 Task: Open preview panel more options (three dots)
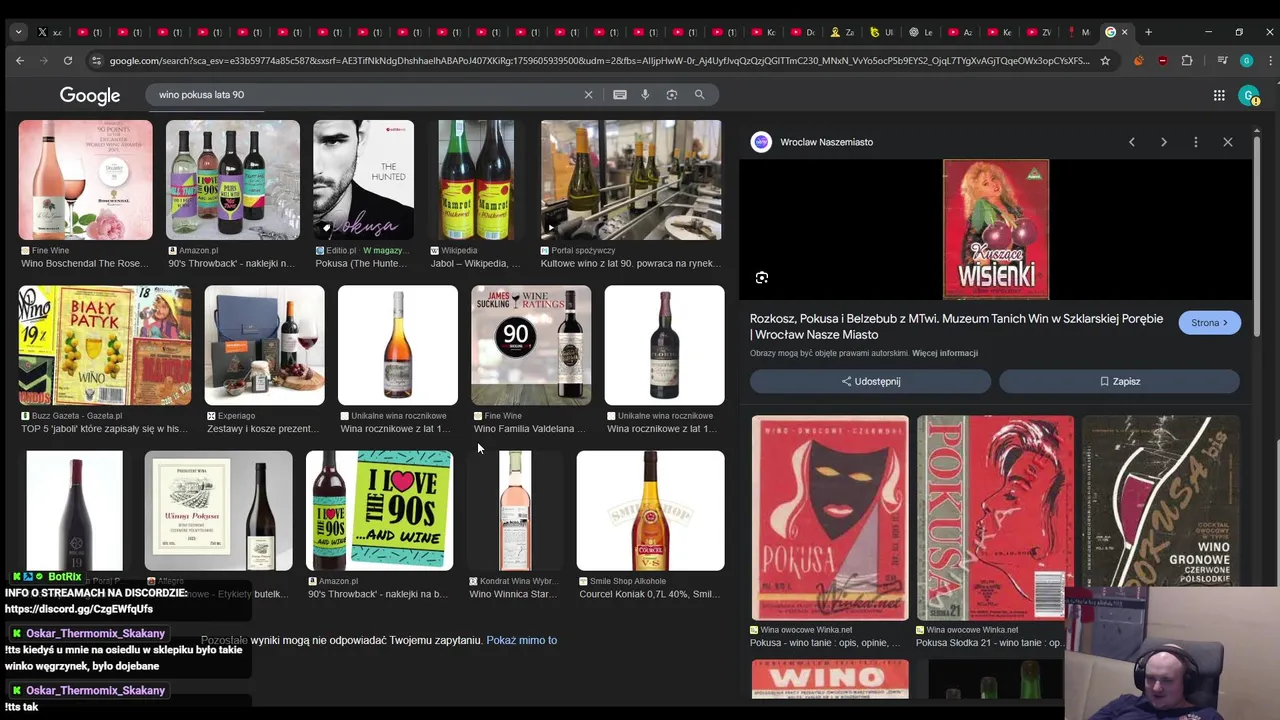(1196, 142)
